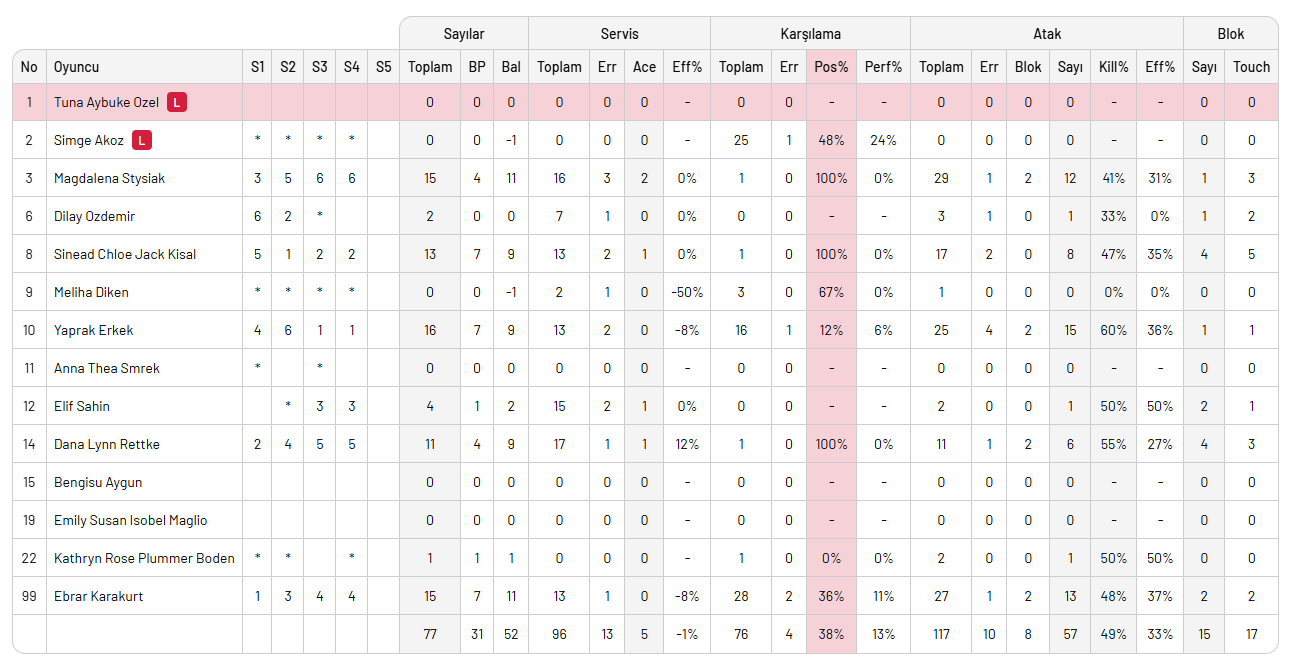Open player Magdalena Stysiak
Image resolution: width=1290 pixels, height=661 pixels.
point(109,178)
